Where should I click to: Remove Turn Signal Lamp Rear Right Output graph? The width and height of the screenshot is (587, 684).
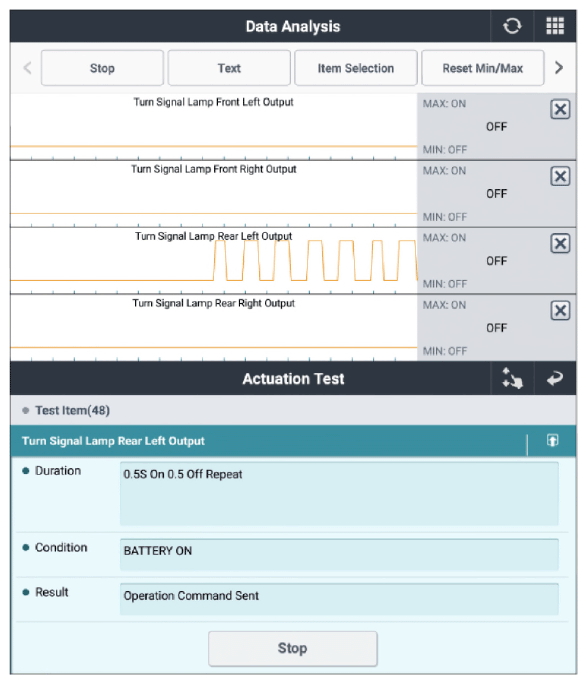(x=560, y=311)
